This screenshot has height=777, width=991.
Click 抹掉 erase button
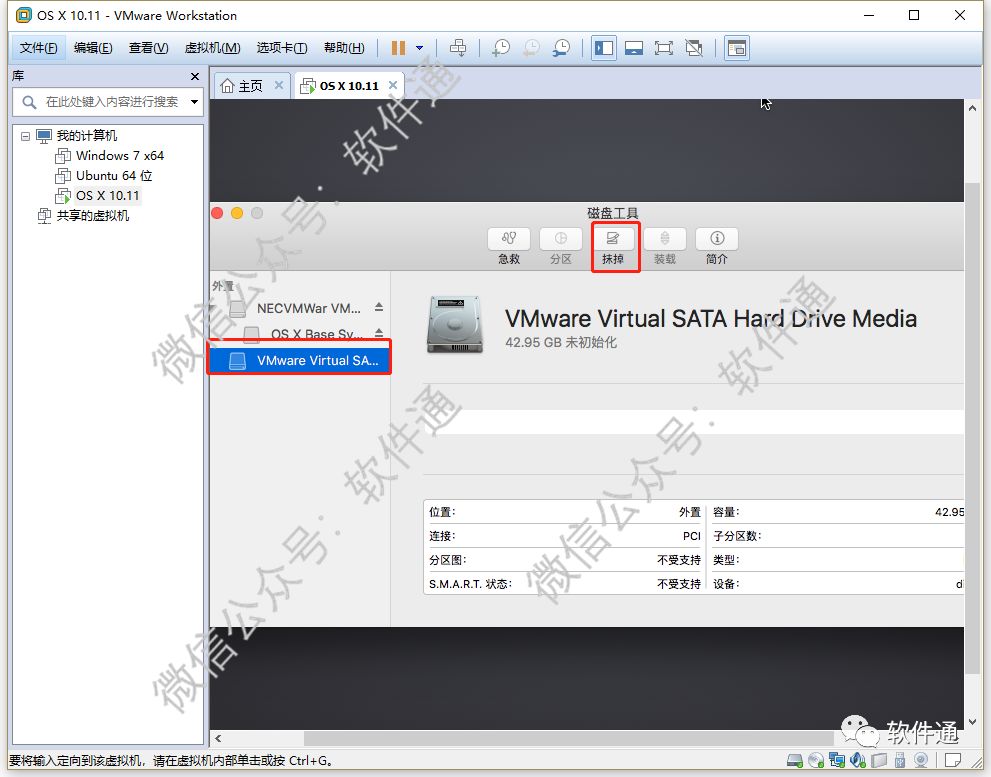[x=613, y=246]
